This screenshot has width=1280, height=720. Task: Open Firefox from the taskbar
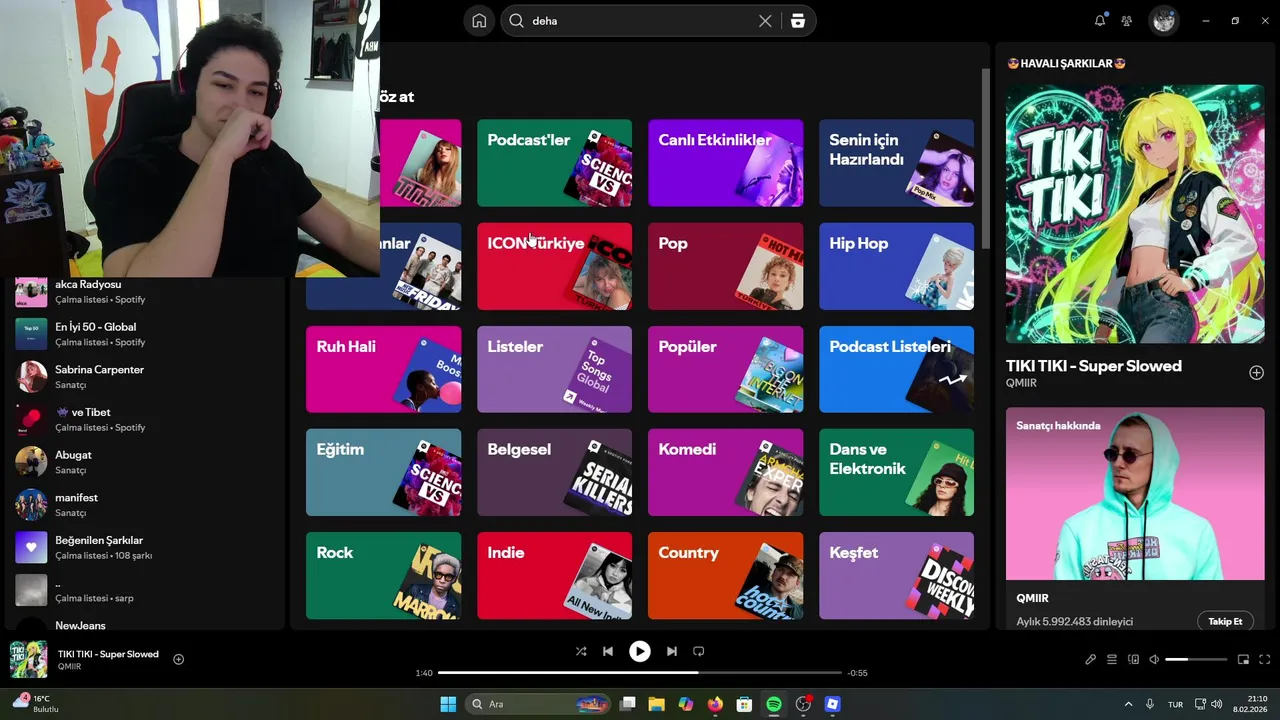click(714, 704)
